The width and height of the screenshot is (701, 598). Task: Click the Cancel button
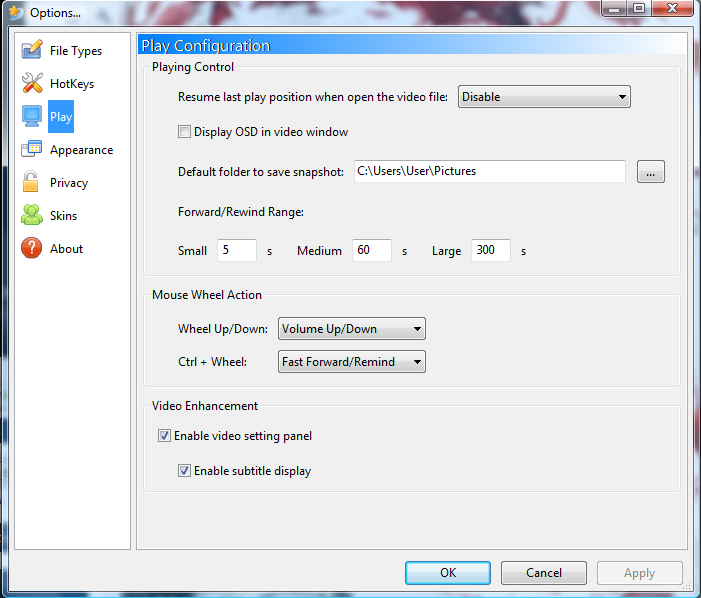[x=544, y=573]
